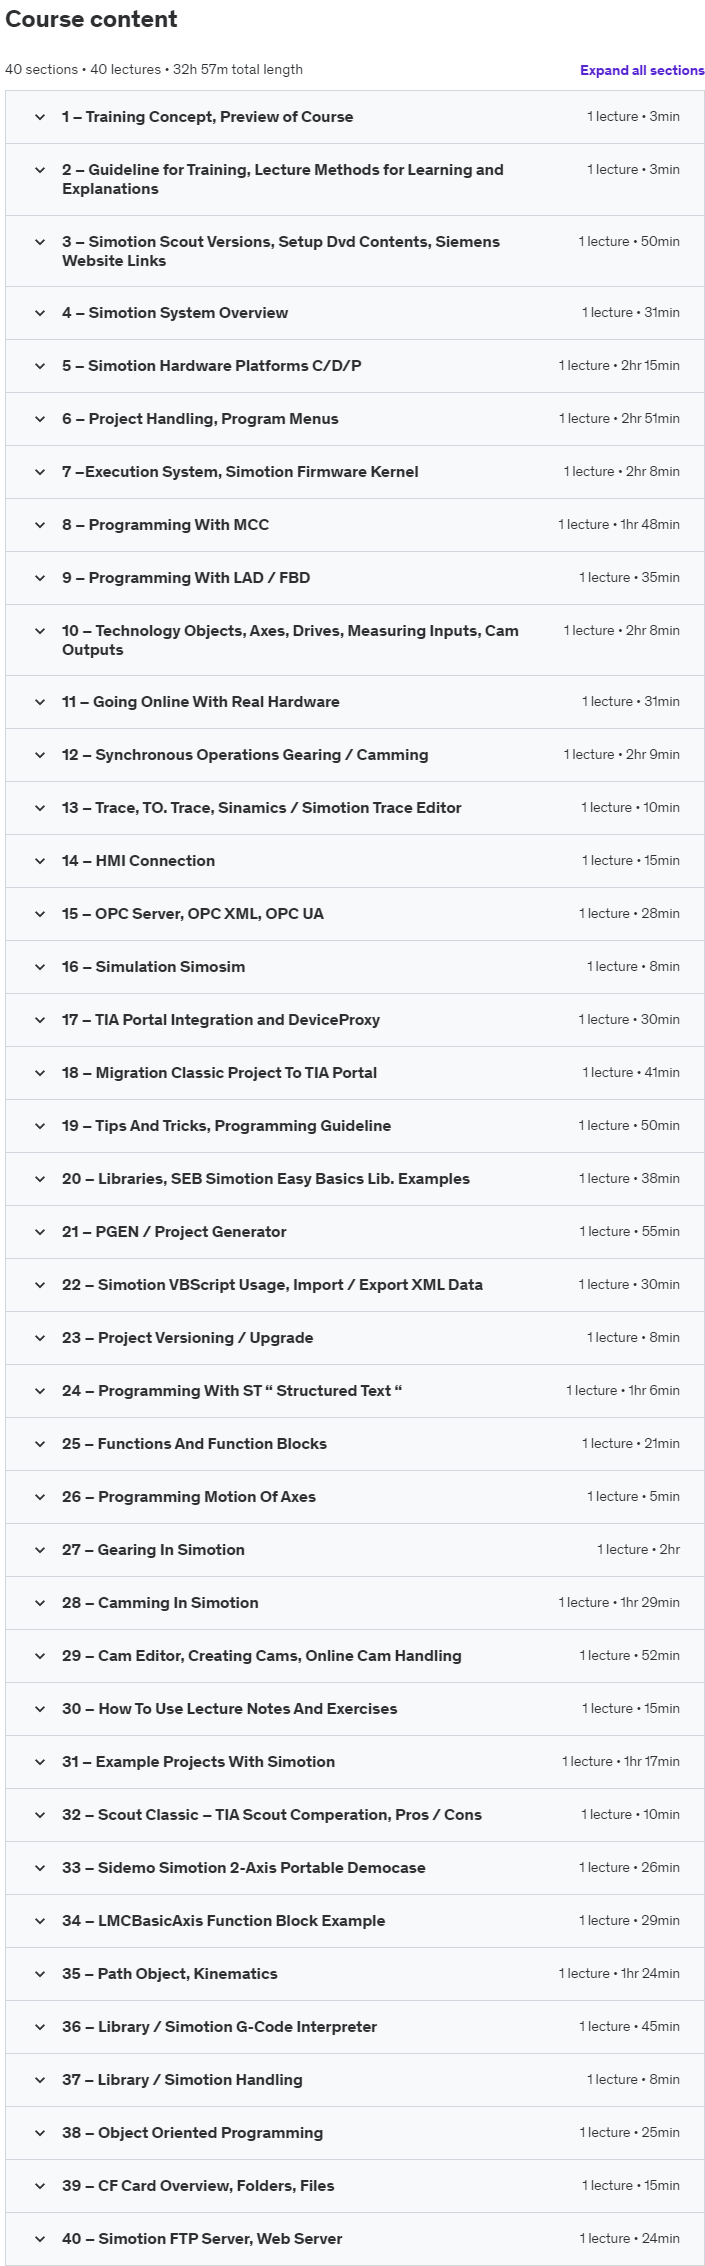Click "Tips And Tricks, Programming Guideline" row
This screenshot has width=705, height=2266.
[226, 1126]
